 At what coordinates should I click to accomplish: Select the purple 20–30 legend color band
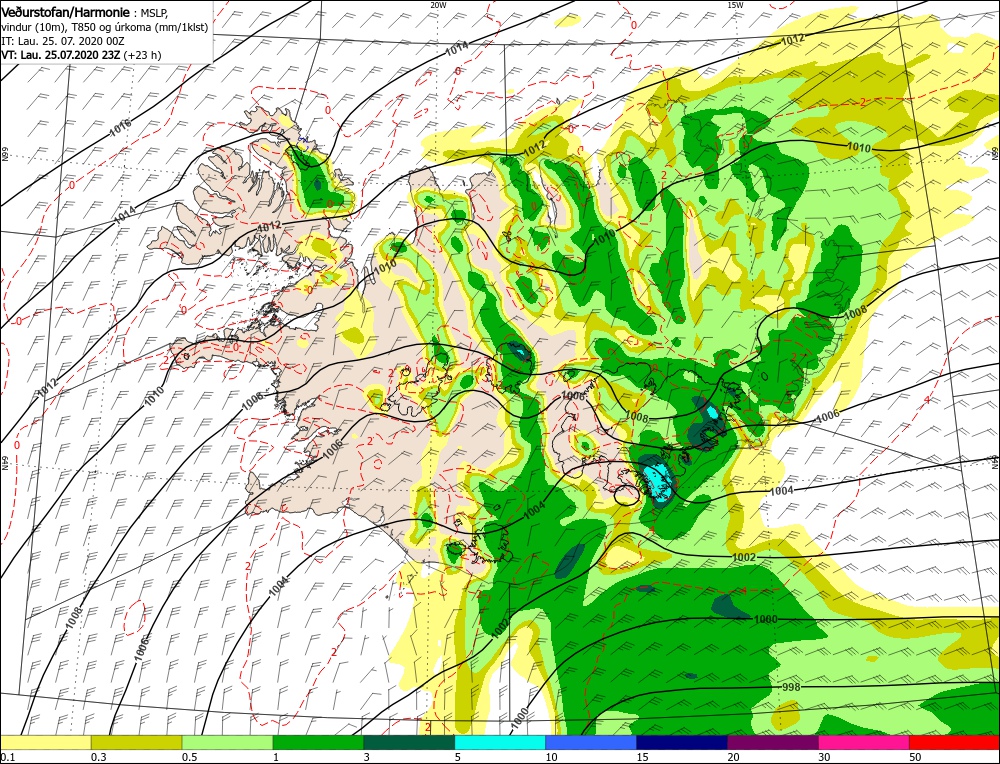pos(773,742)
